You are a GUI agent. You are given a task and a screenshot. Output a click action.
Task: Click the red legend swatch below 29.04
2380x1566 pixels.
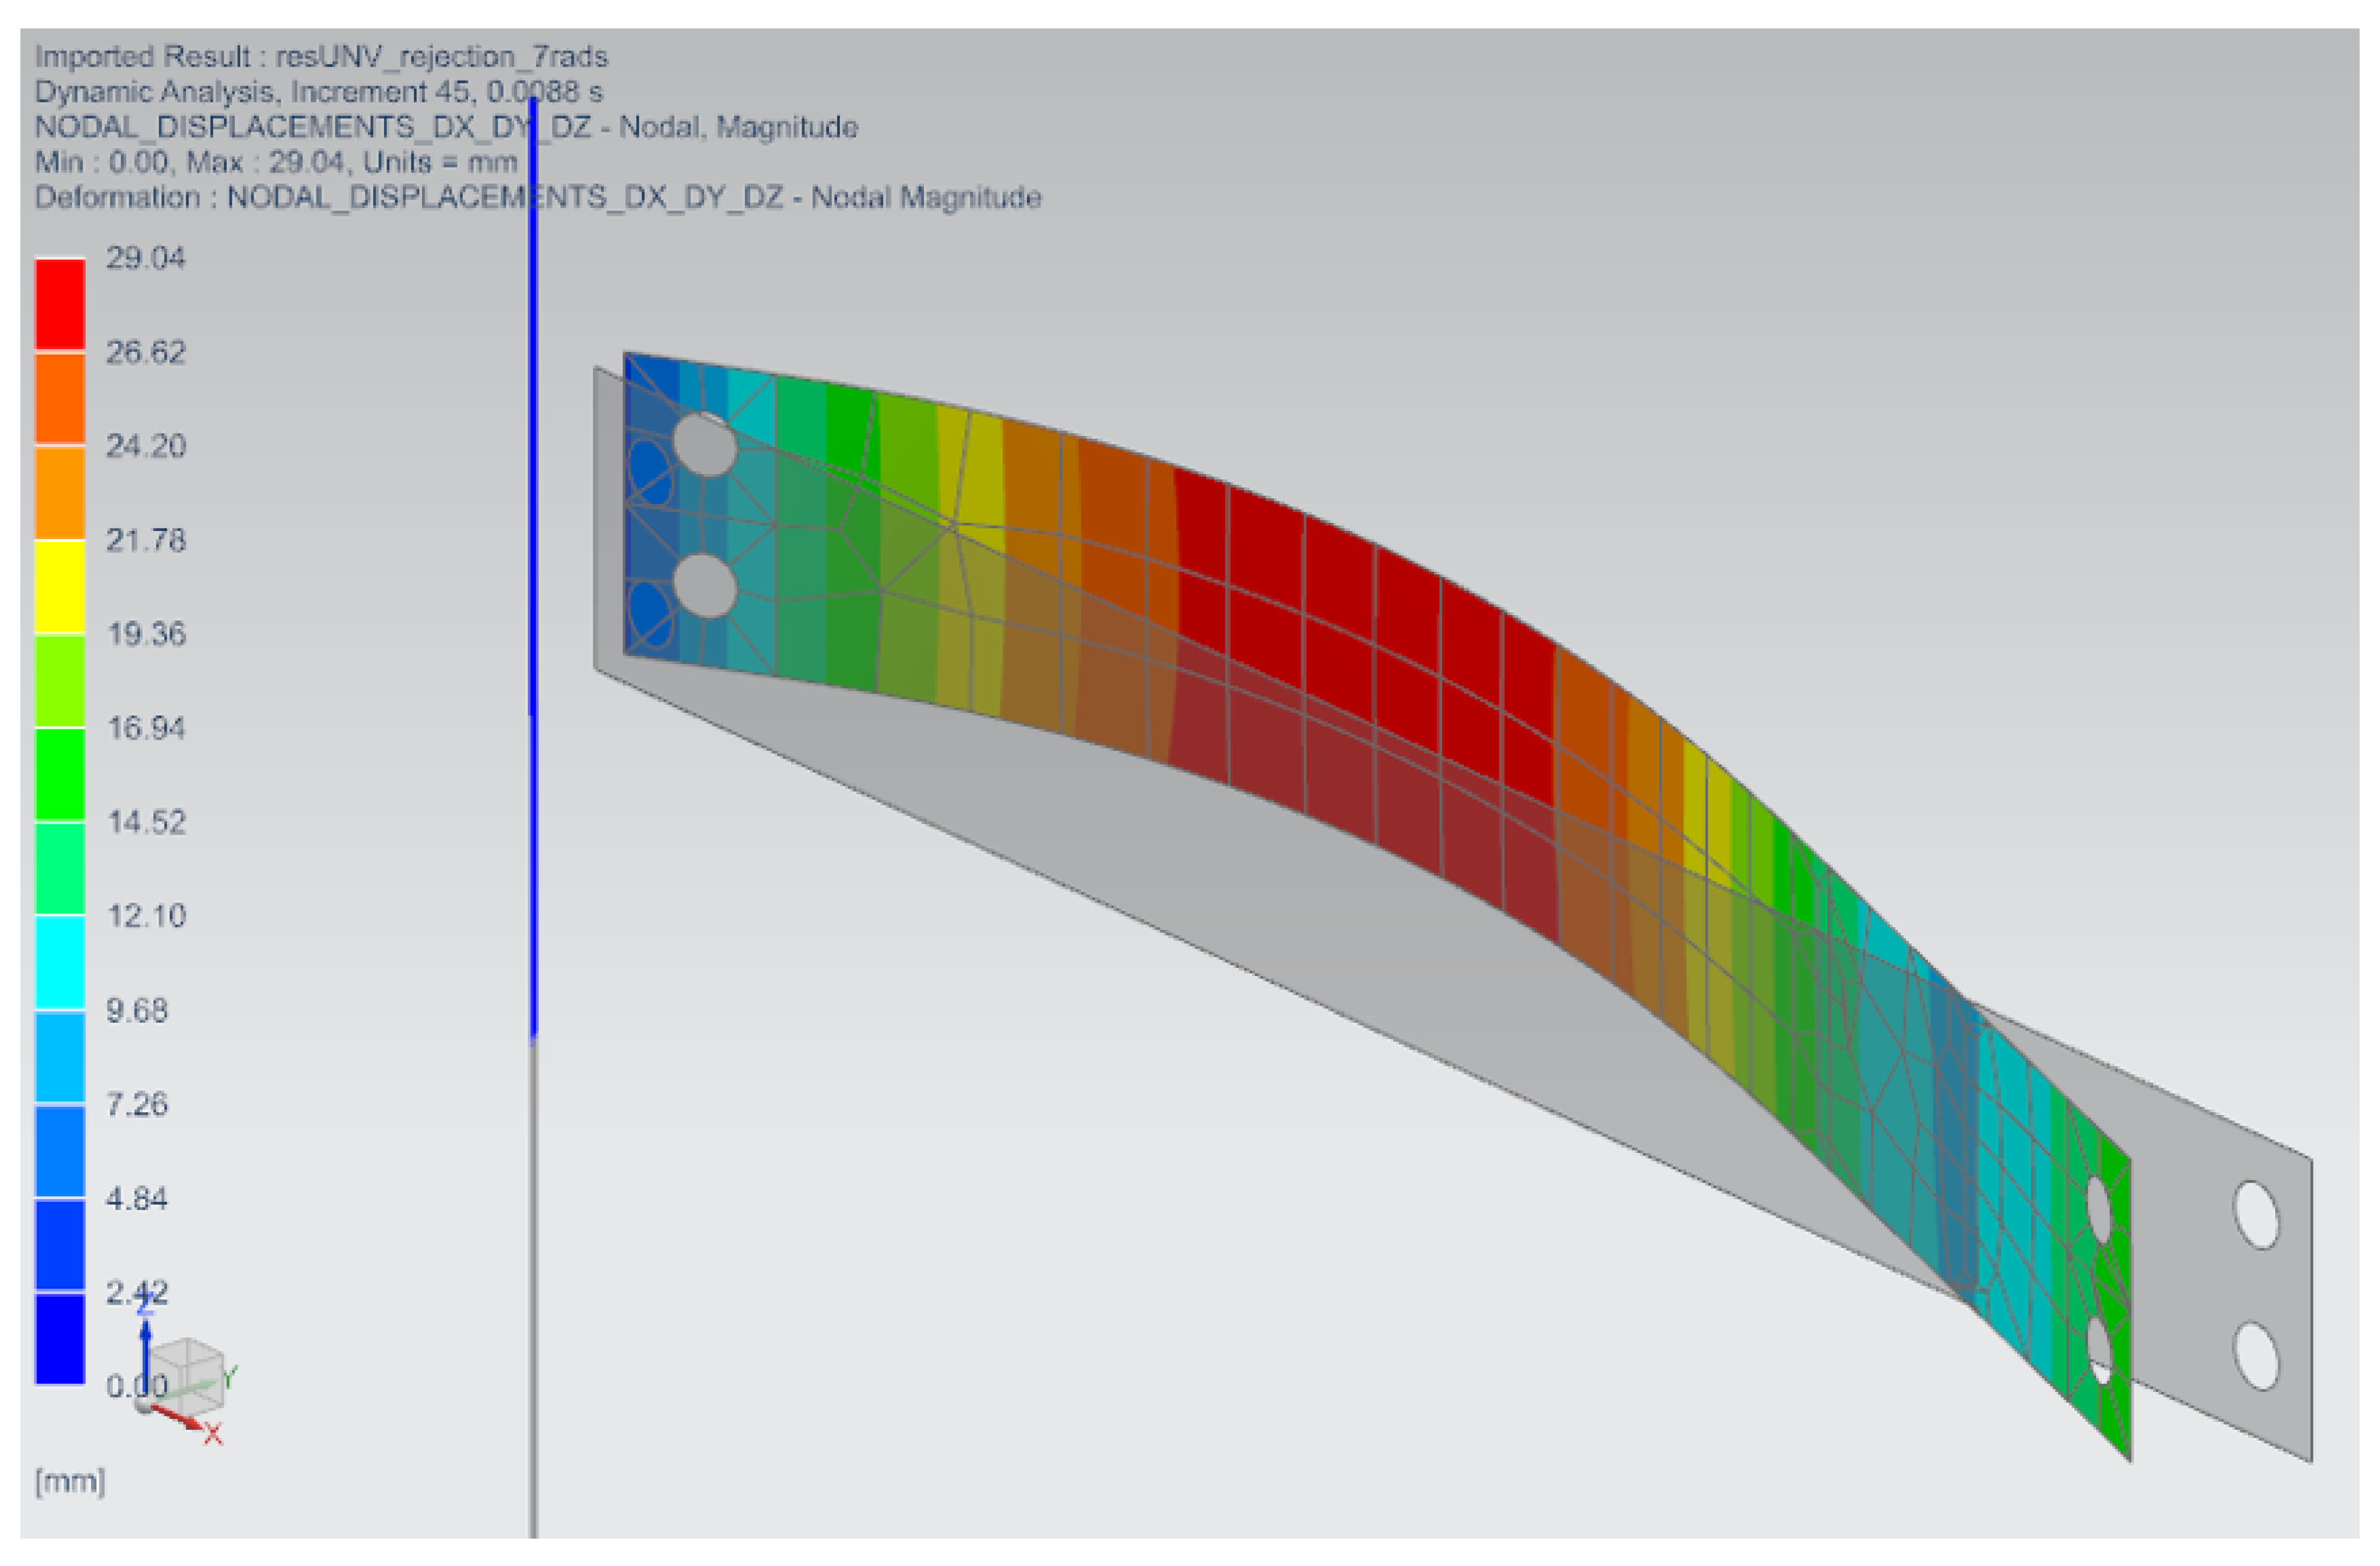coord(60,304)
